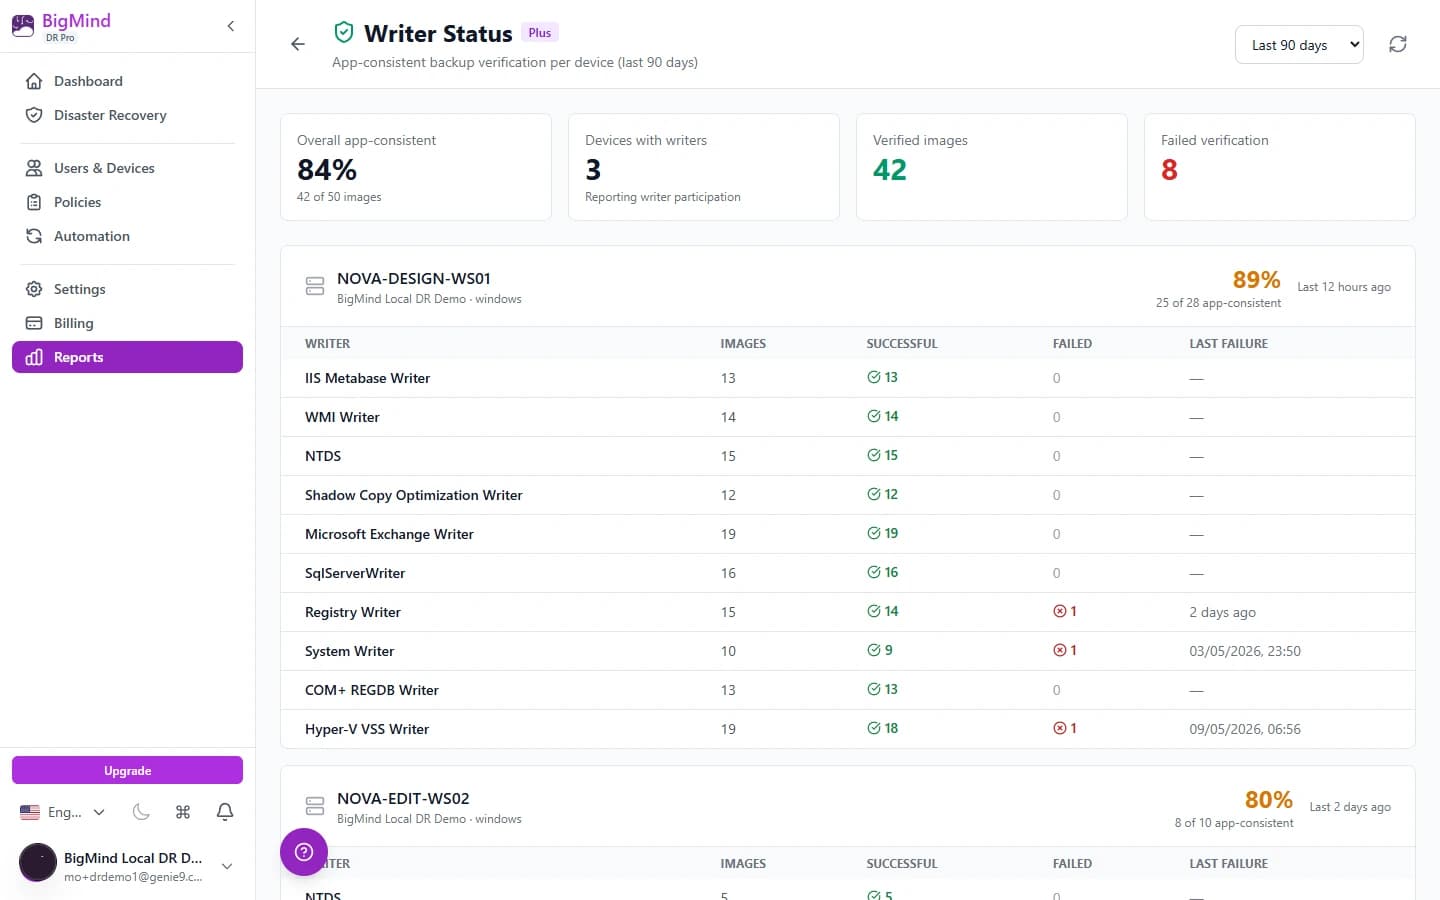Click the 89% score for NOVA-DESIGN-WS01
This screenshot has height=900, width=1440.
tap(1256, 280)
